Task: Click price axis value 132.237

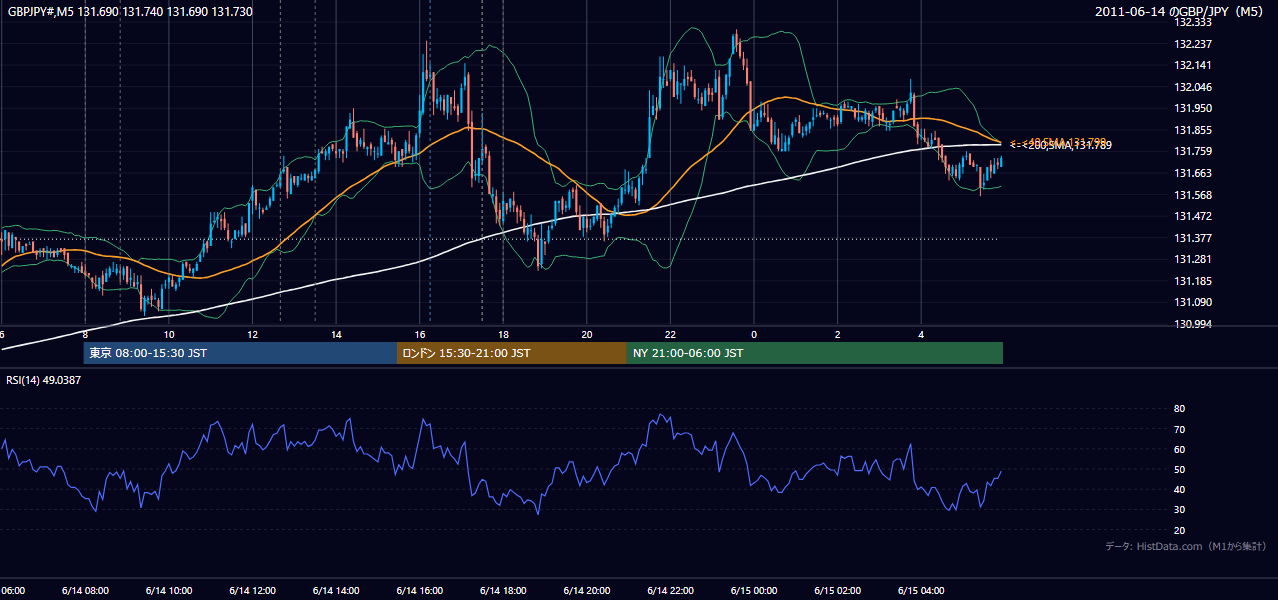Action: [x=1193, y=44]
